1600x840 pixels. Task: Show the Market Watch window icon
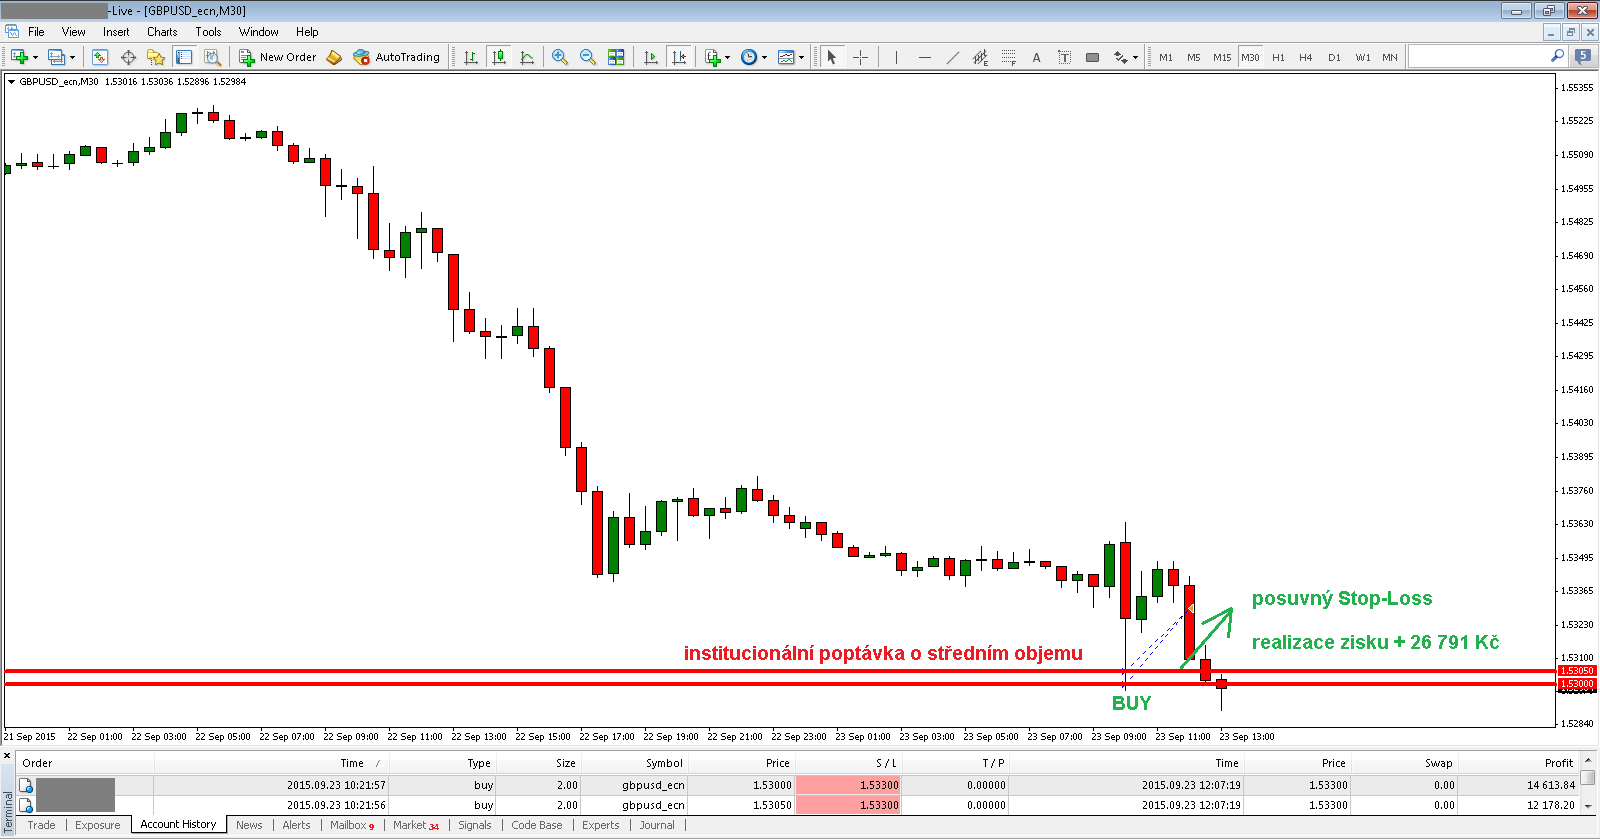[x=100, y=57]
